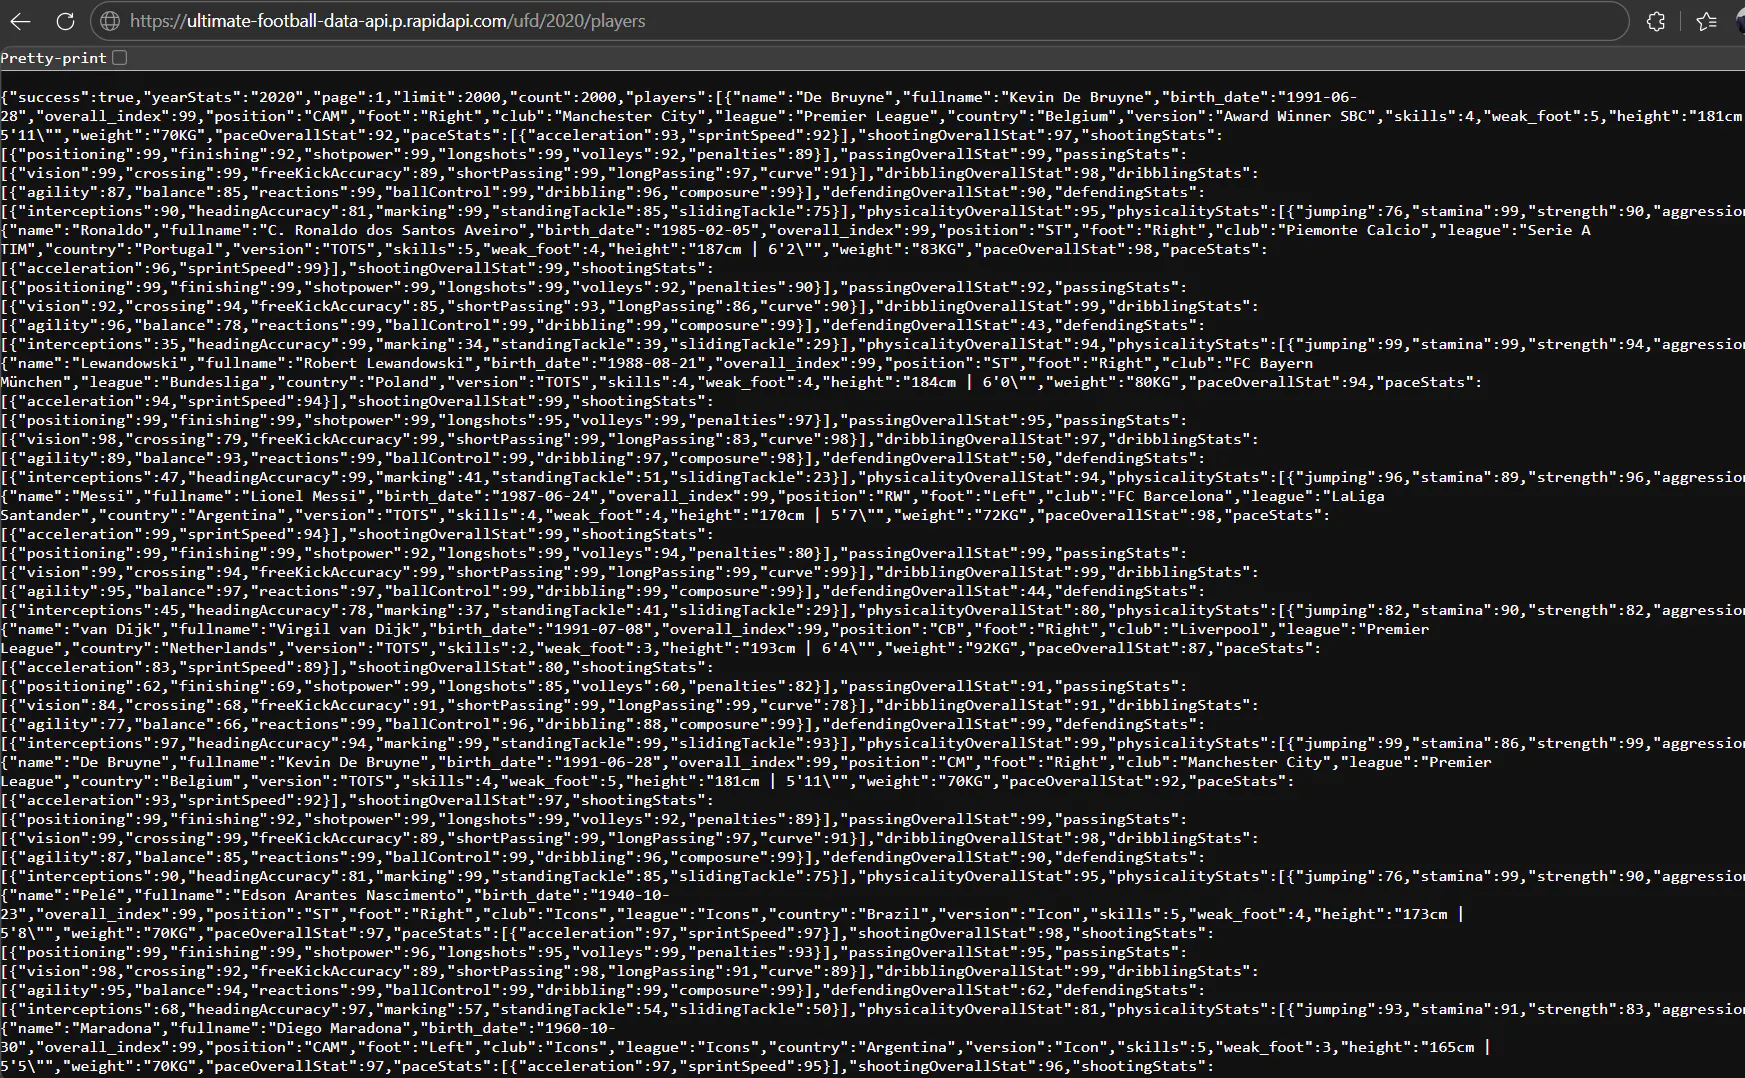View site information via the globe icon

pos(110,21)
